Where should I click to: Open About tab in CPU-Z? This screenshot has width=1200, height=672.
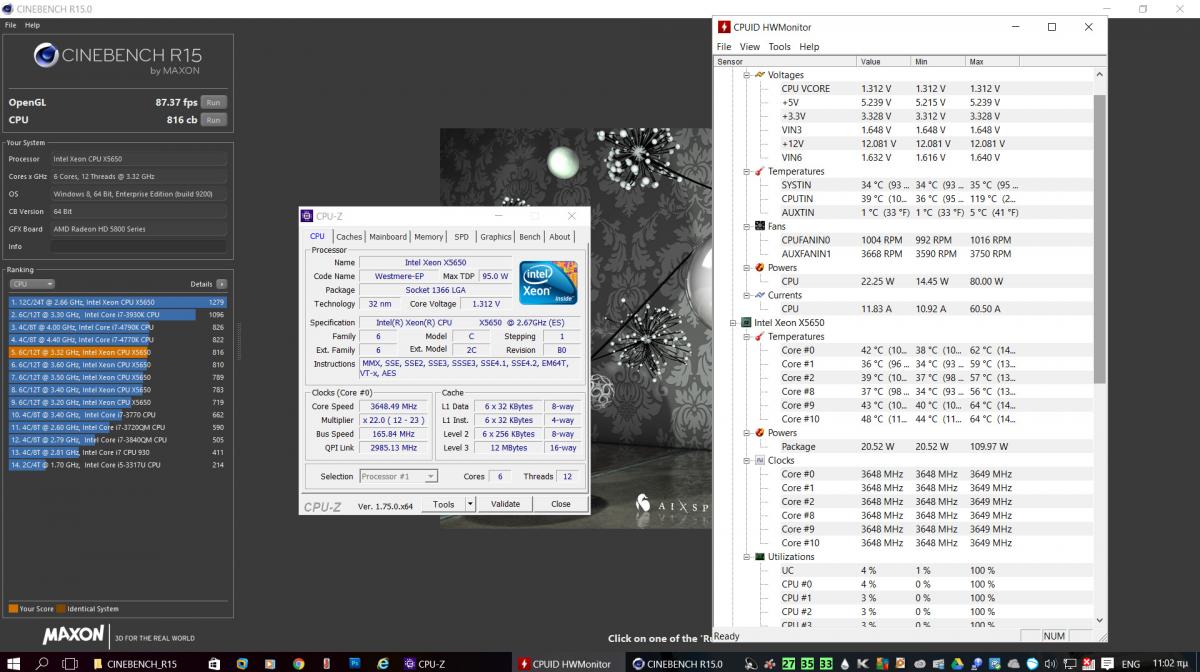click(560, 237)
